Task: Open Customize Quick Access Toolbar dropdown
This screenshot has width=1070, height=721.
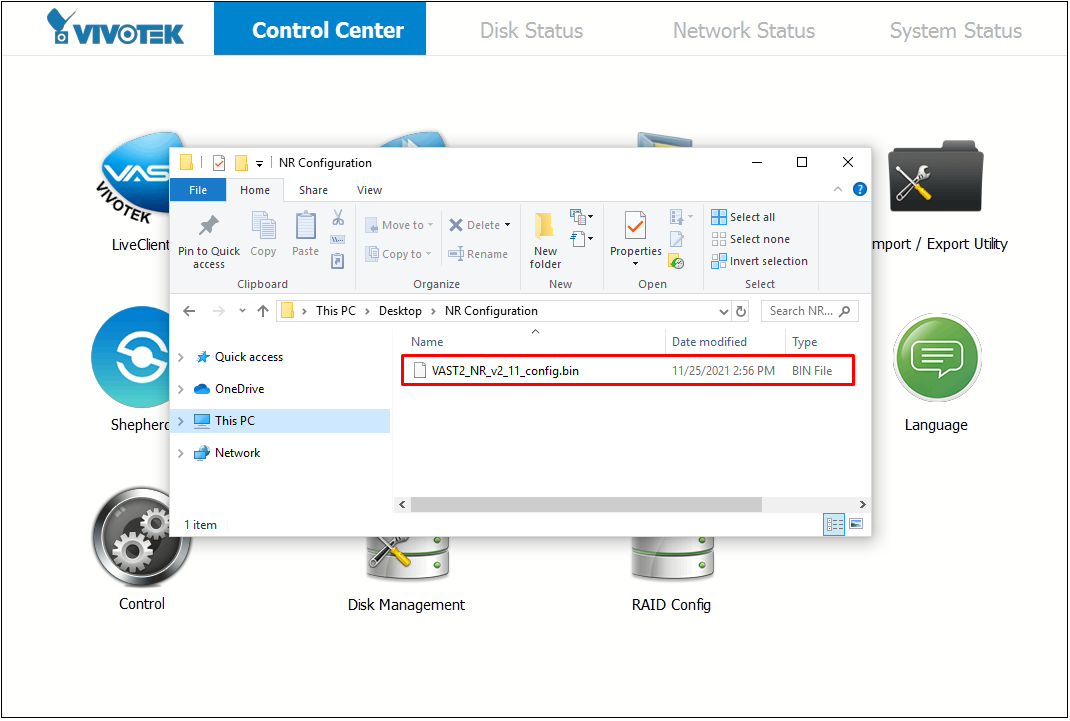Action: click(x=259, y=164)
